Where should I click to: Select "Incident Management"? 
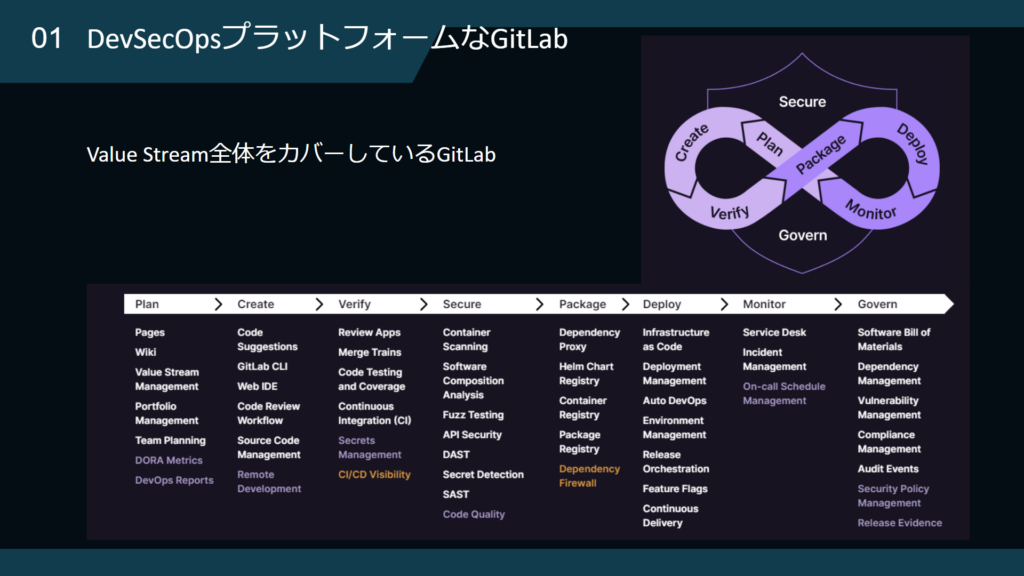coord(775,359)
